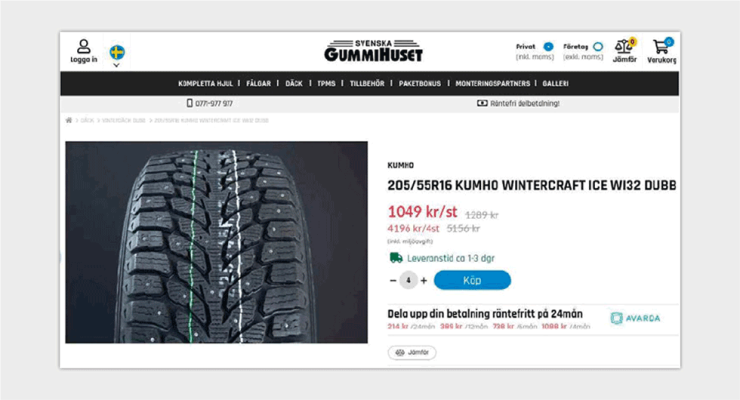
Task: Click the Svenska Gummihuset logo
Action: coord(373,51)
